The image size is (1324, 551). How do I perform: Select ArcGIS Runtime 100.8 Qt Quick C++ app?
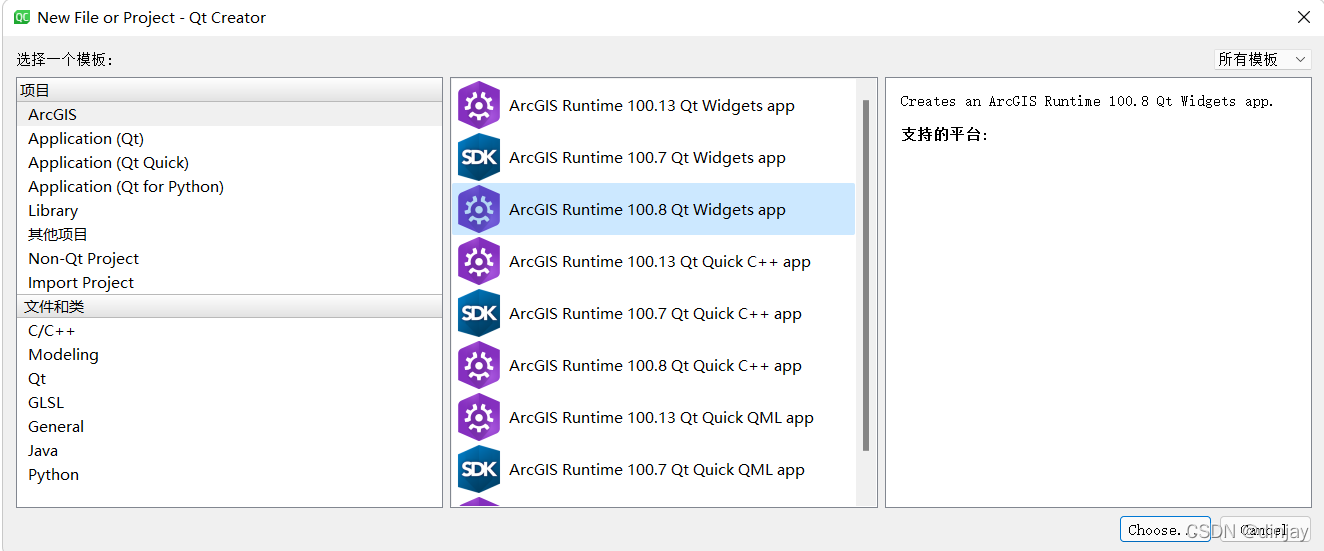(x=653, y=365)
